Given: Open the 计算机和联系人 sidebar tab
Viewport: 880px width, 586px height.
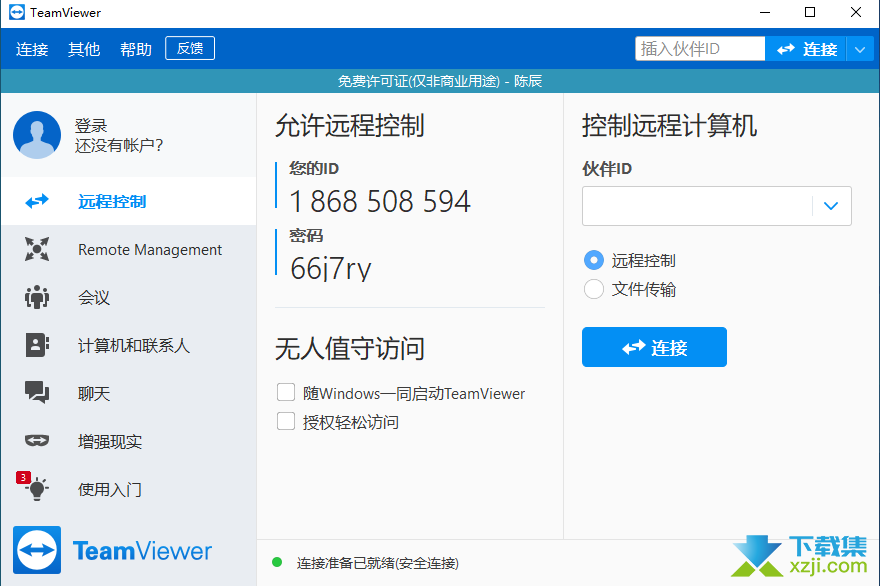Looking at the screenshot, I should [129, 345].
